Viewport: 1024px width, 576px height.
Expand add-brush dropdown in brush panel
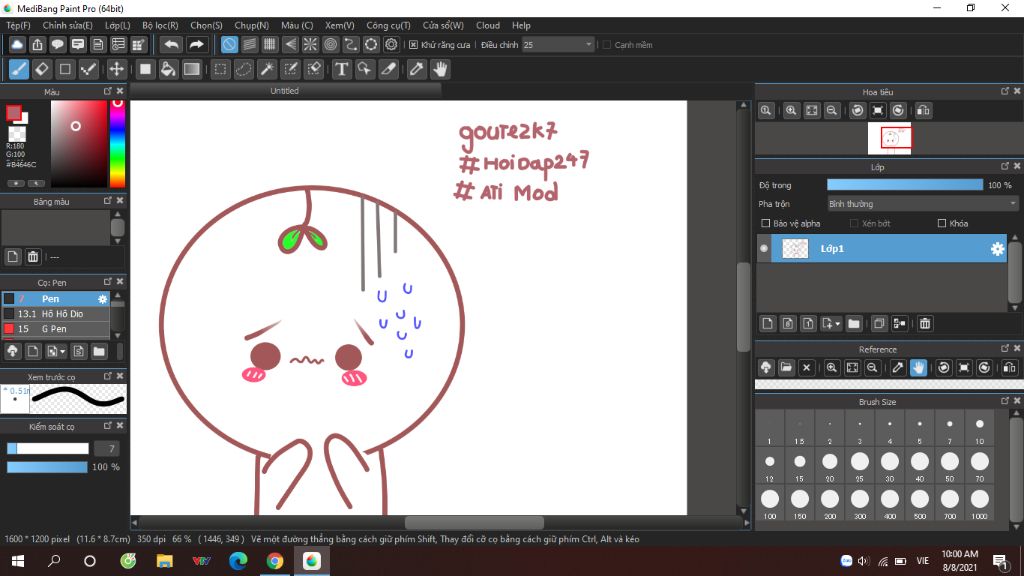tap(62, 352)
